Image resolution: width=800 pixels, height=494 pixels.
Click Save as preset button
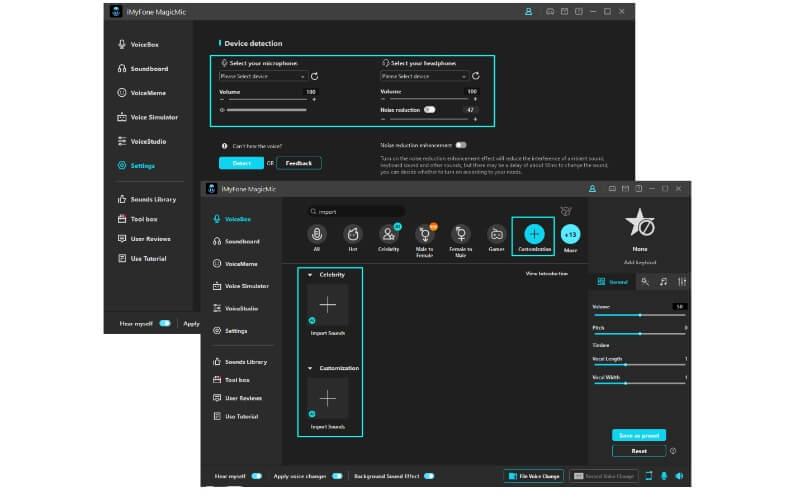639,435
